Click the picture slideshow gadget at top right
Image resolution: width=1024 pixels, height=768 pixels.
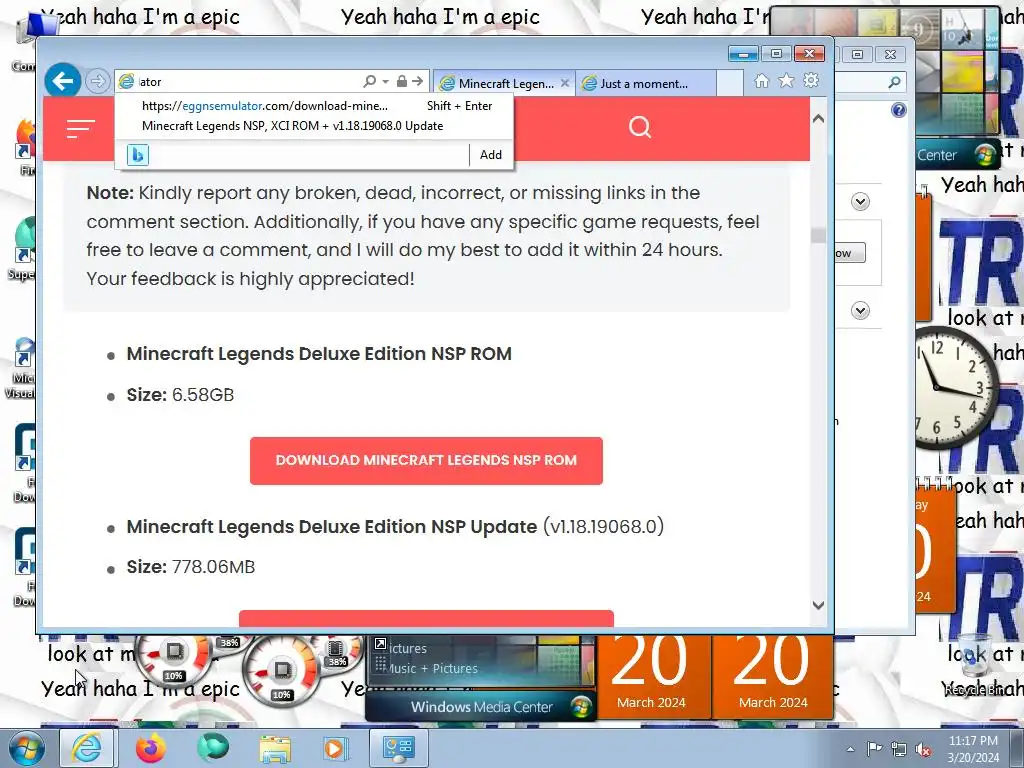(x=957, y=72)
